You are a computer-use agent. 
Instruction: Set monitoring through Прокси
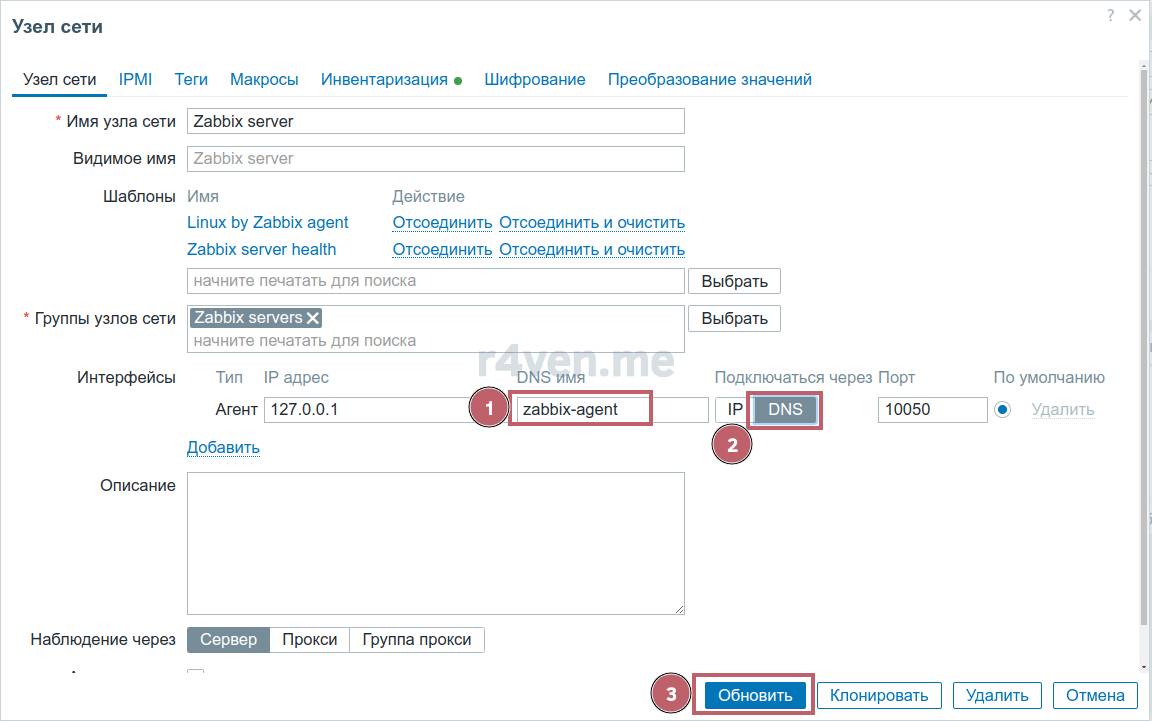[309, 639]
